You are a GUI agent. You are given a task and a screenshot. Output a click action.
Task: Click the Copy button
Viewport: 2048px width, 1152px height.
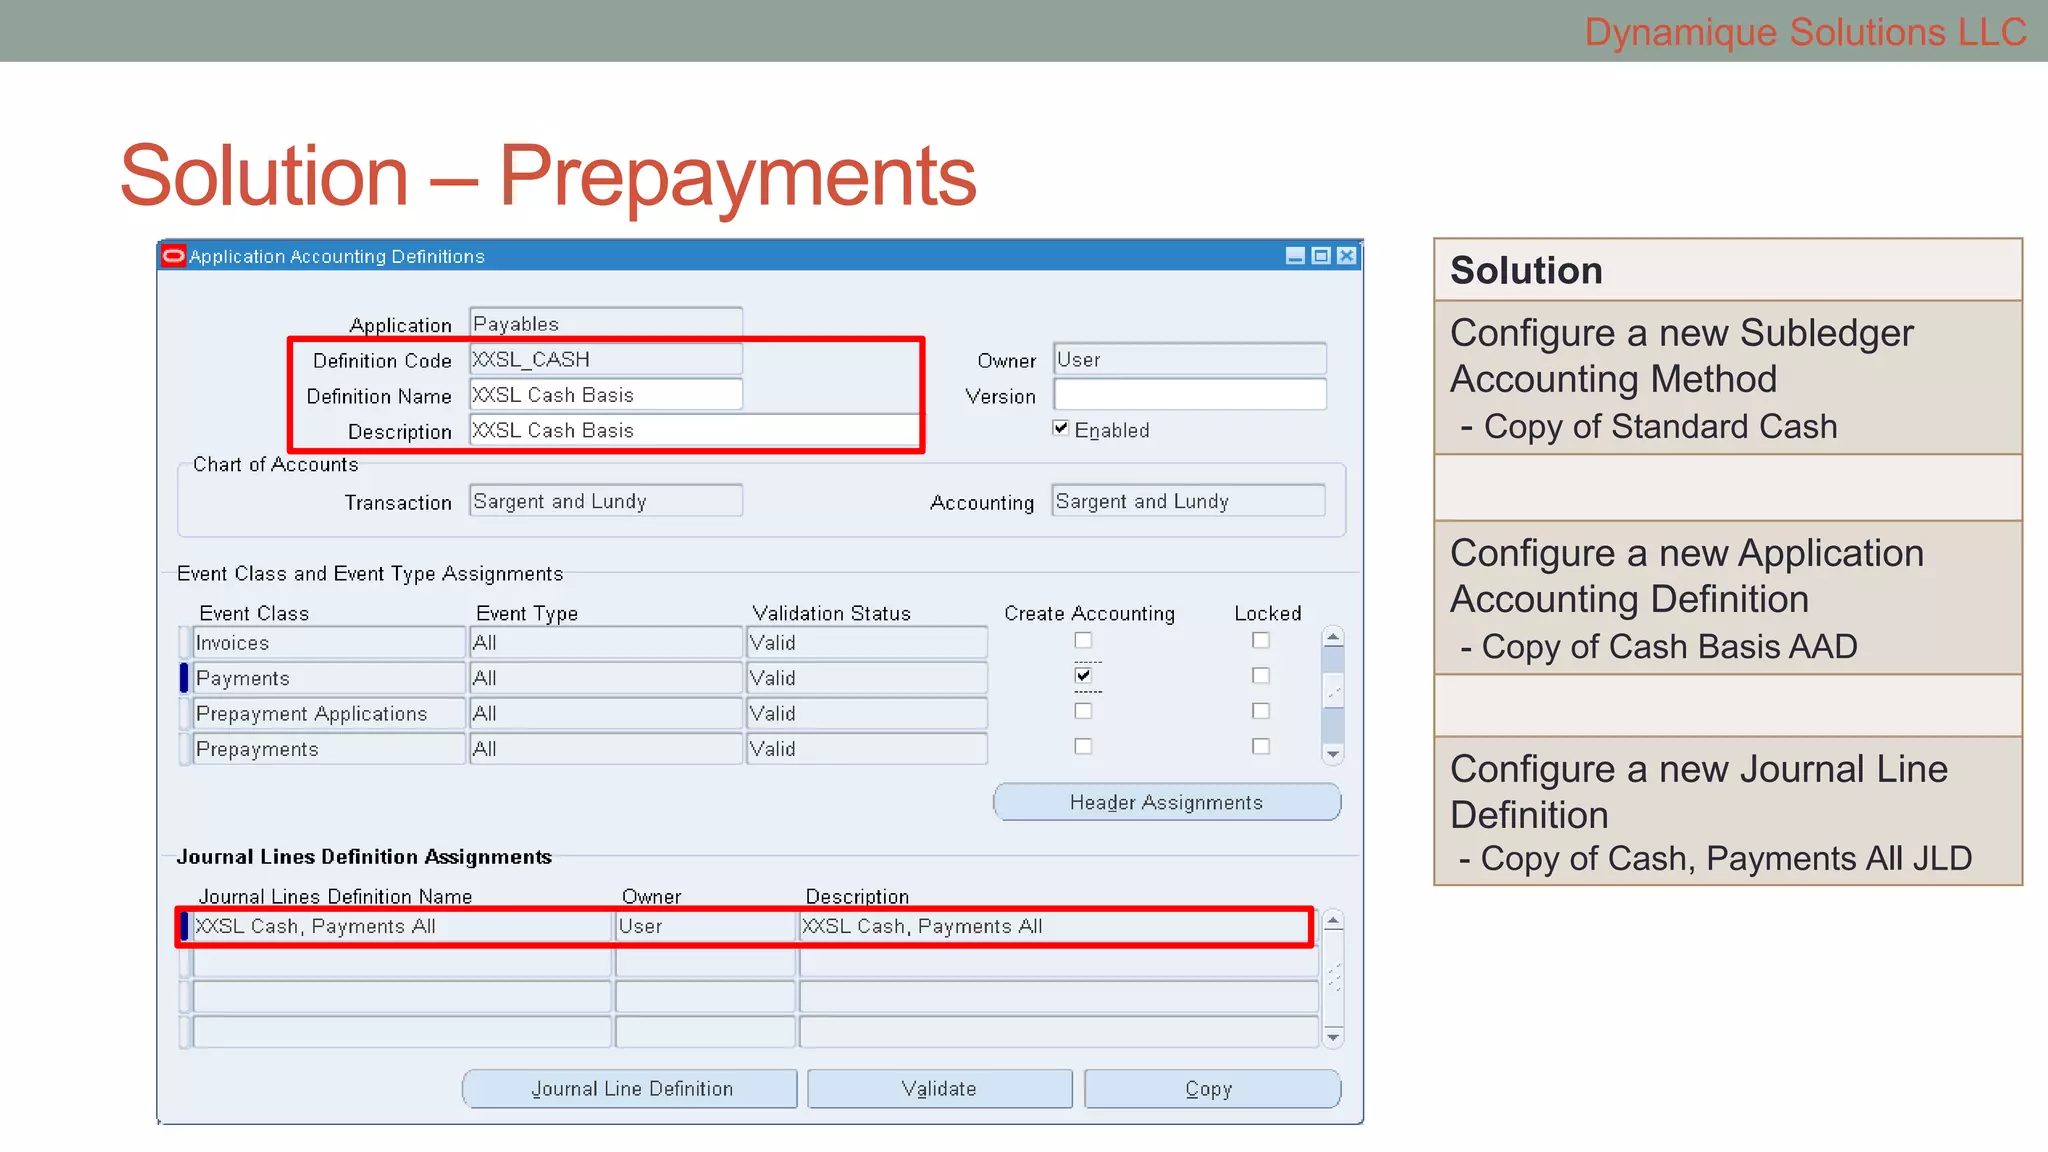click(x=1211, y=1088)
